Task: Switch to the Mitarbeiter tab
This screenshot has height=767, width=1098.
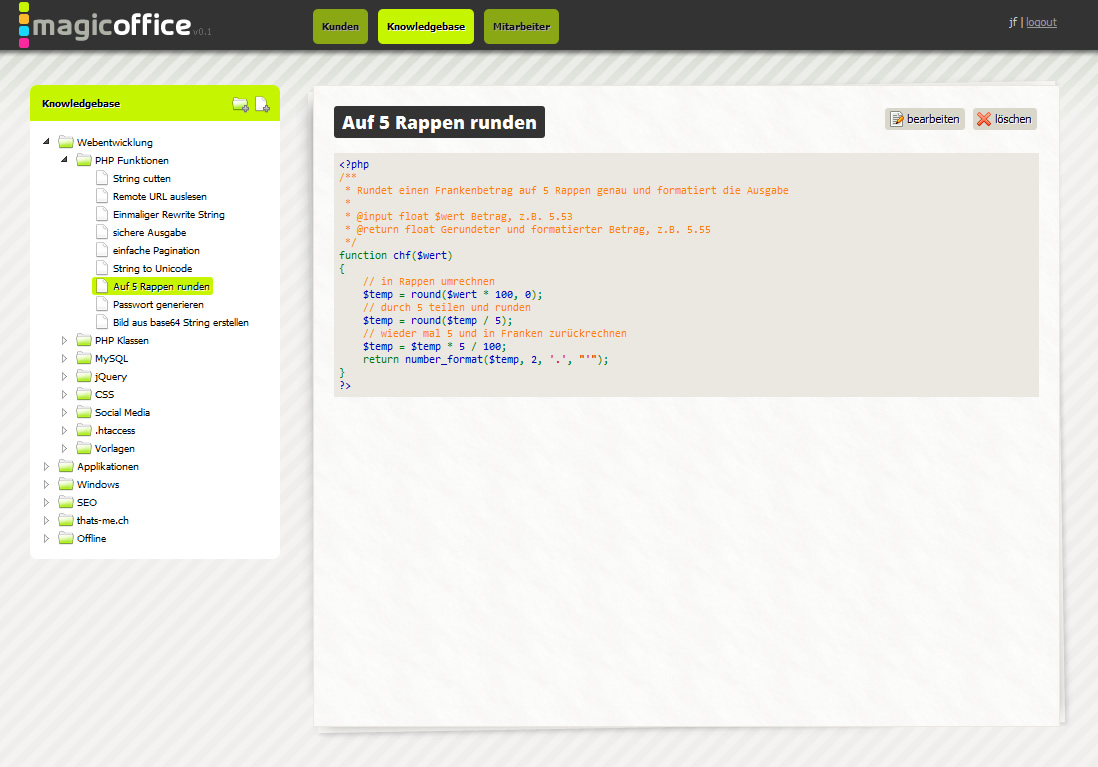Action: click(521, 27)
